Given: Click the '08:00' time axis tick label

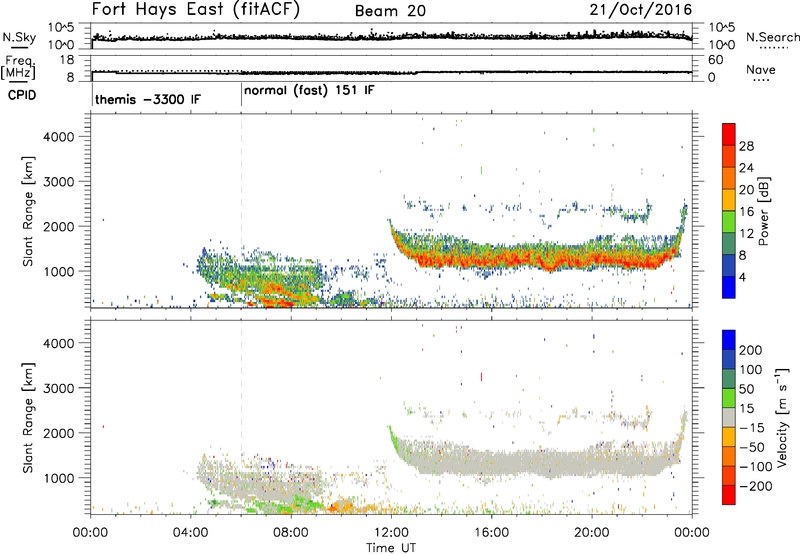Looking at the screenshot, I should point(290,533).
